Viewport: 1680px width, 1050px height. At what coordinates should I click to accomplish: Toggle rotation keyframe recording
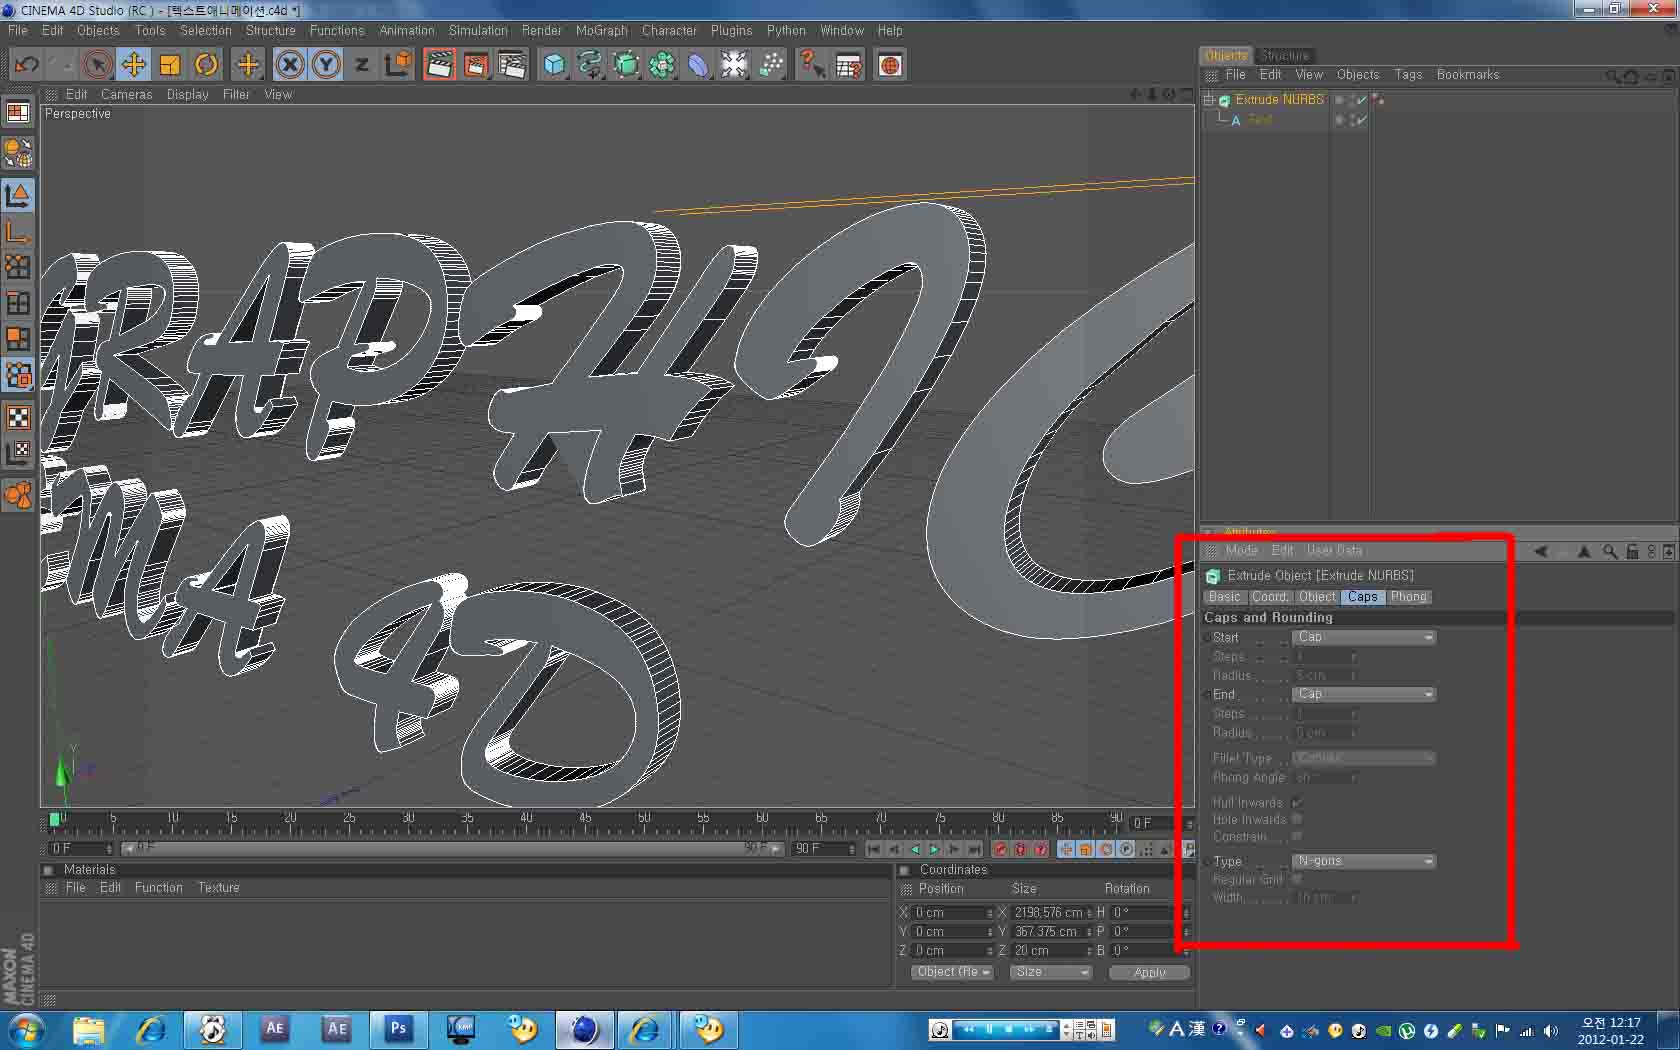pos(1106,849)
